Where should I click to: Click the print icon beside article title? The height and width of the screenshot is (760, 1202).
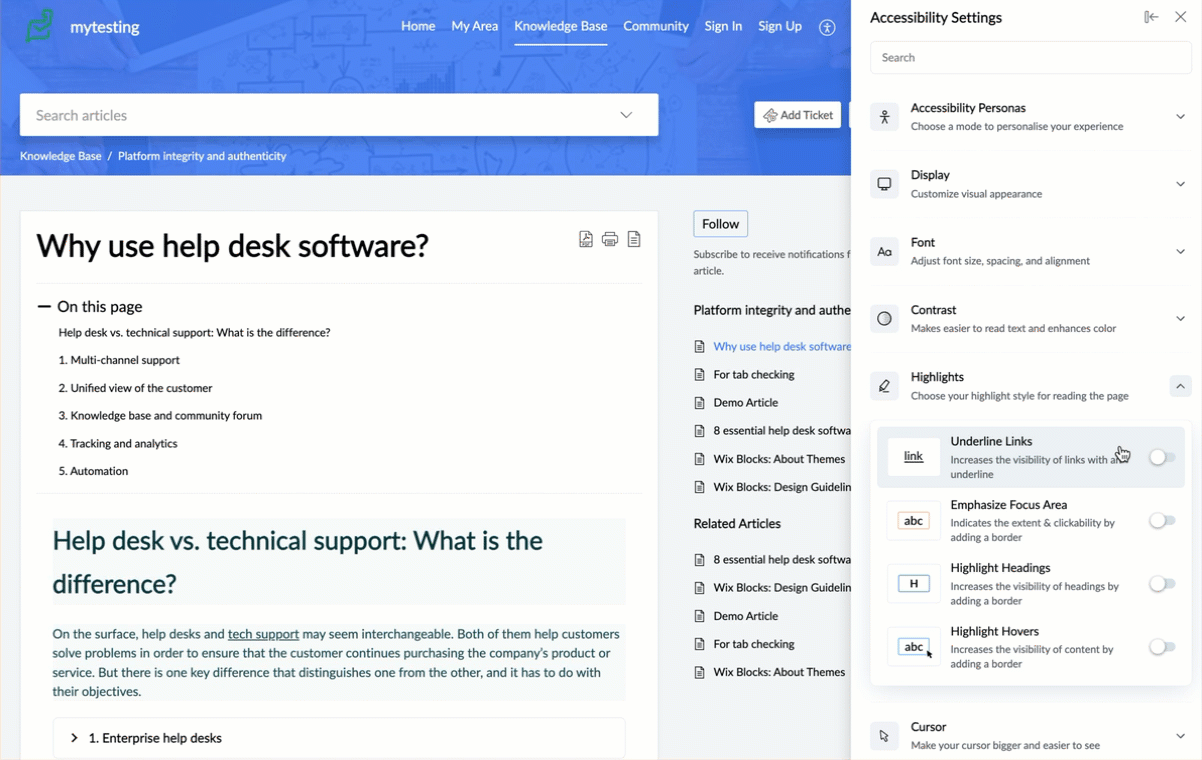pos(610,239)
